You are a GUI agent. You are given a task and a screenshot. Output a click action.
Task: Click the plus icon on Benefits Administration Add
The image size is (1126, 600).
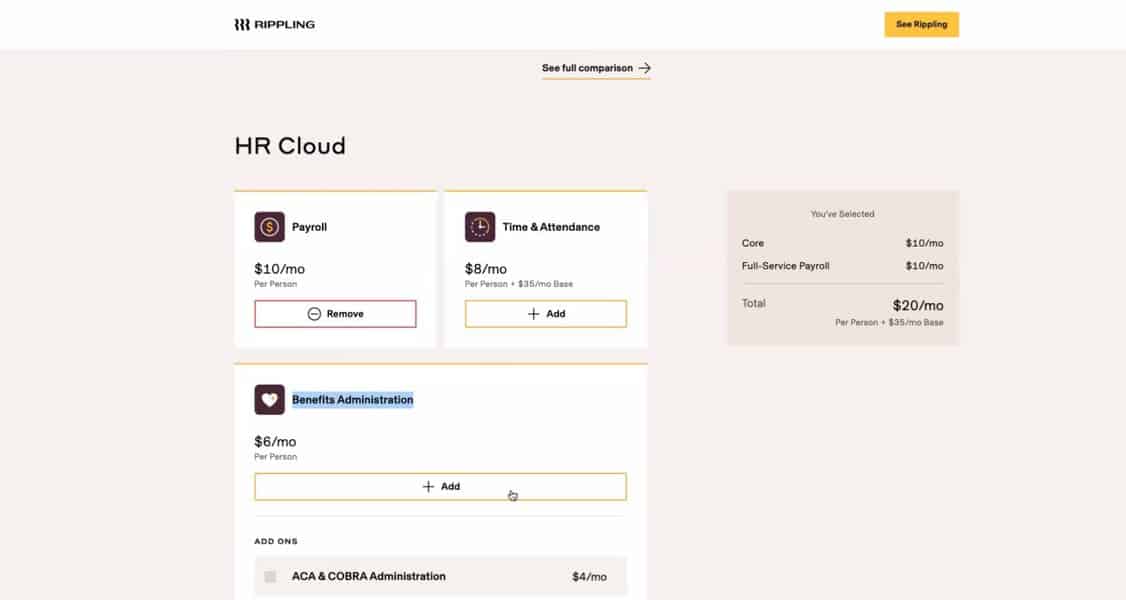[427, 486]
